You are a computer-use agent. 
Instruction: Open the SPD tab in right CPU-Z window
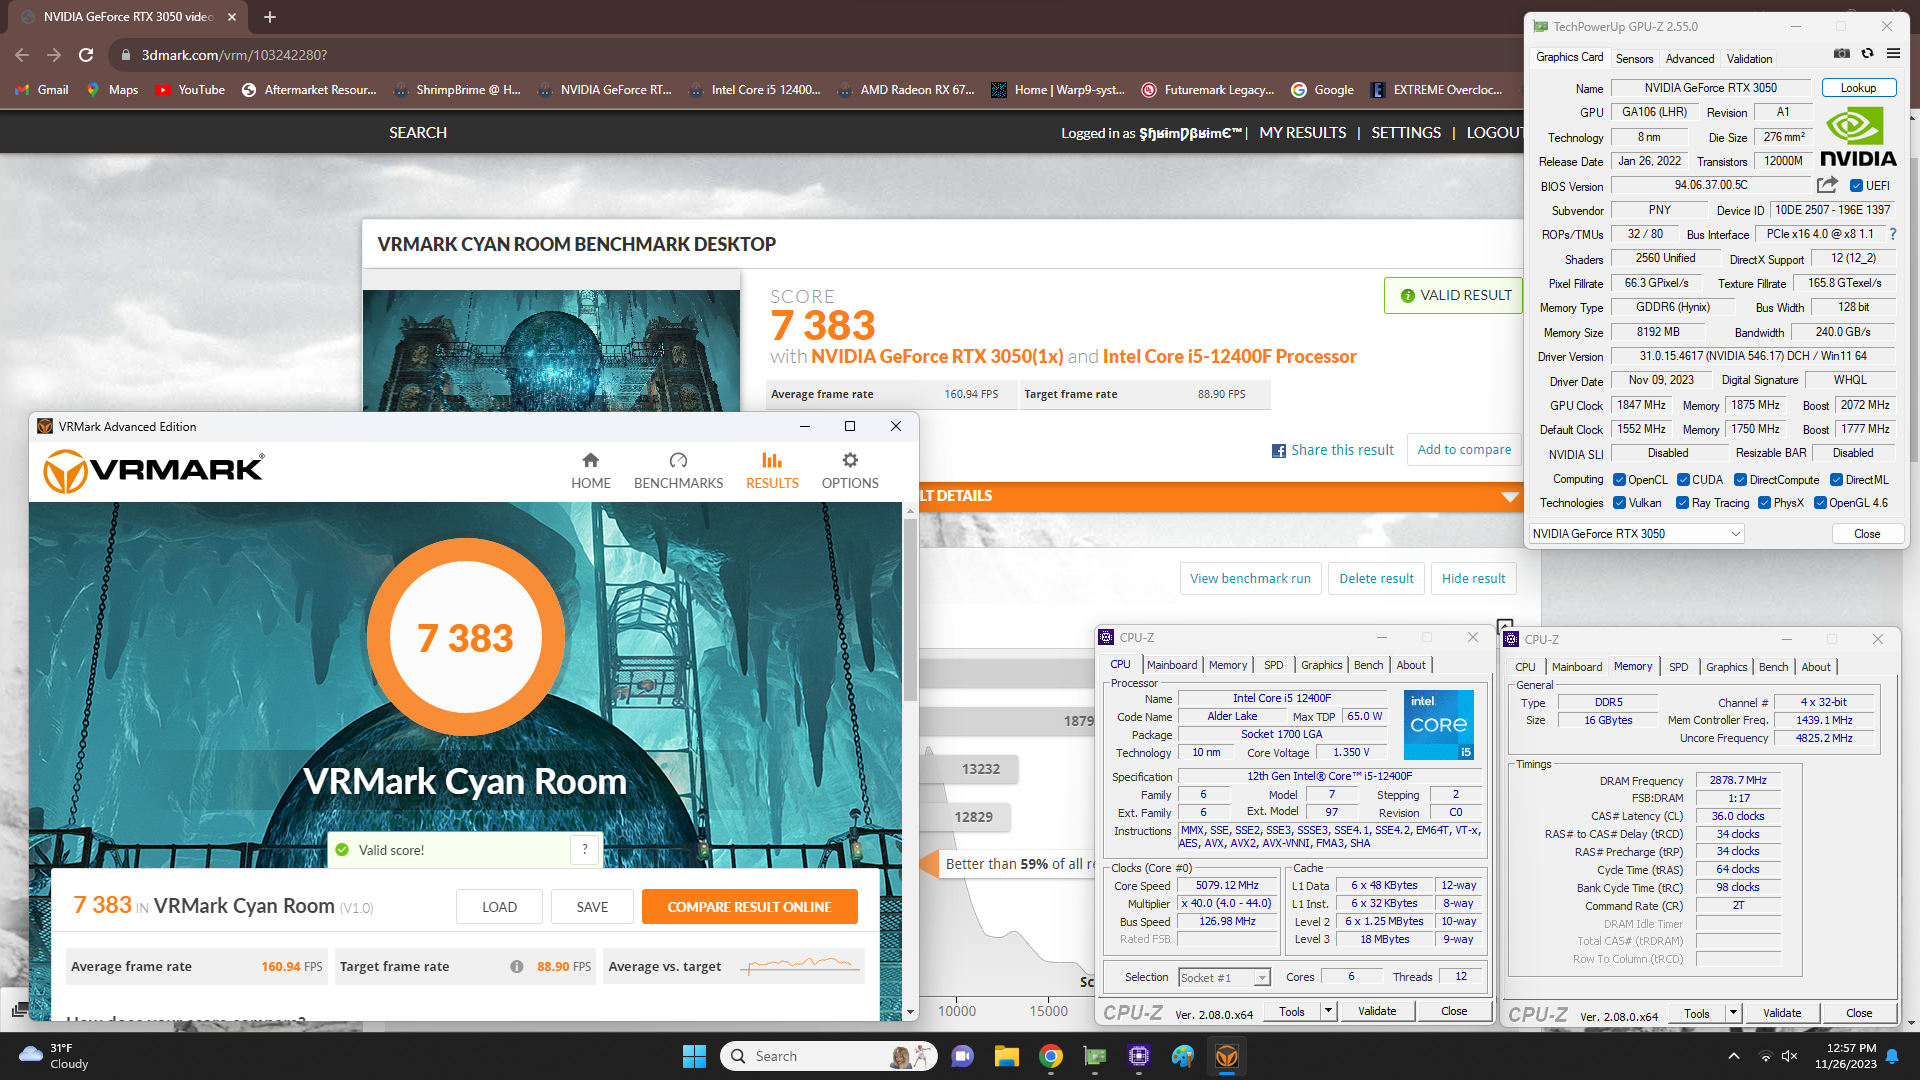click(x=1678, y=667)
